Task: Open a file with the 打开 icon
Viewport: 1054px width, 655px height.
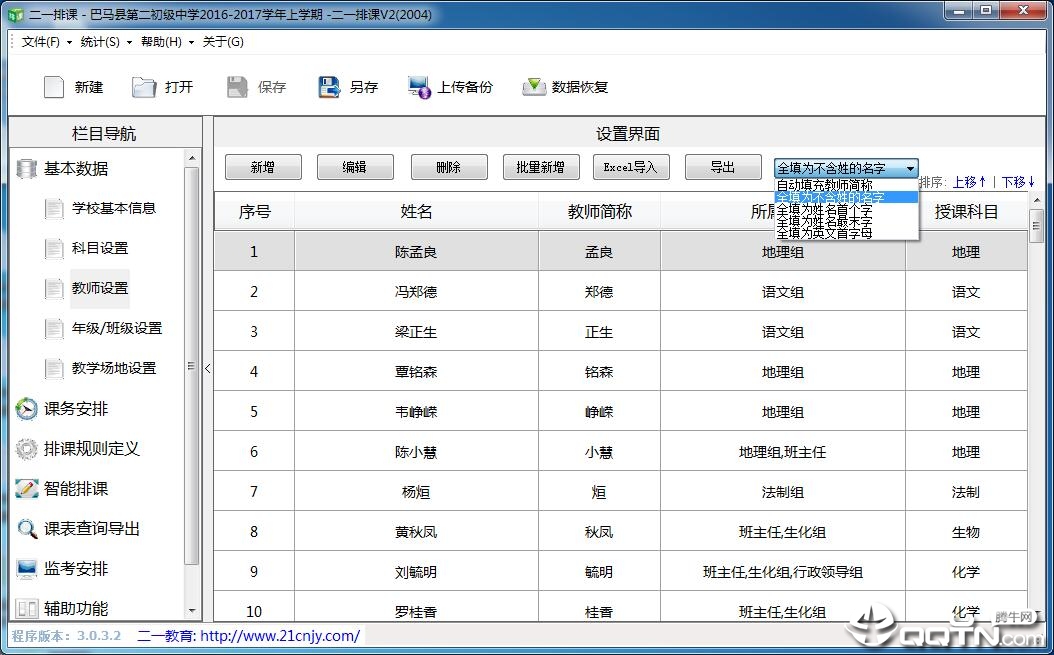Action: pos(143,87)
